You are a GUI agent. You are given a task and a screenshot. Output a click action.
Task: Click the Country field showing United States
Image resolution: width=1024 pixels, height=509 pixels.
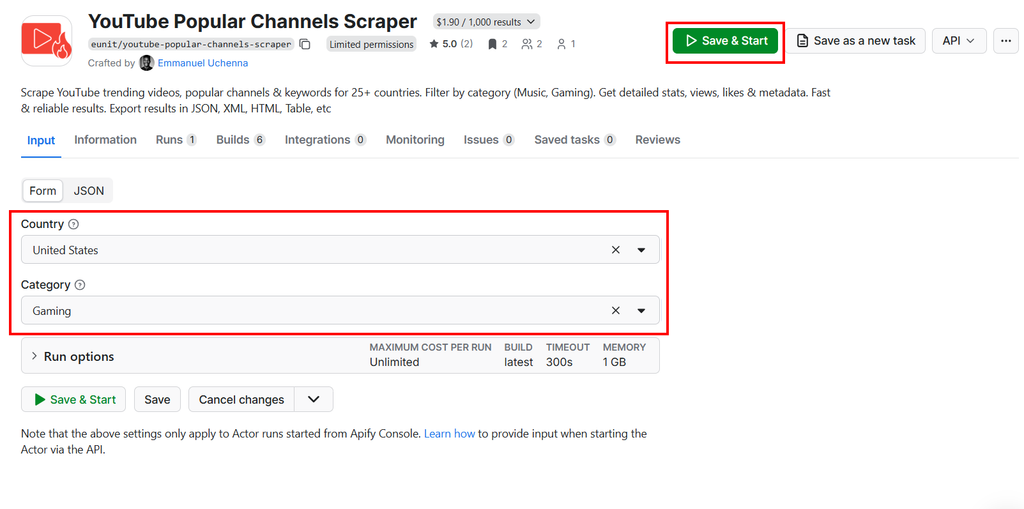click(x=340, y=250)
